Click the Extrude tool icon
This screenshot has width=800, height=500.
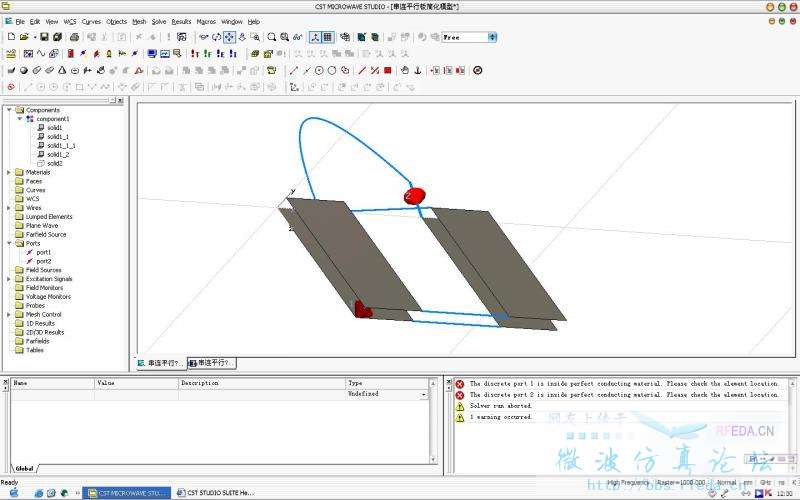click(88, 70)
